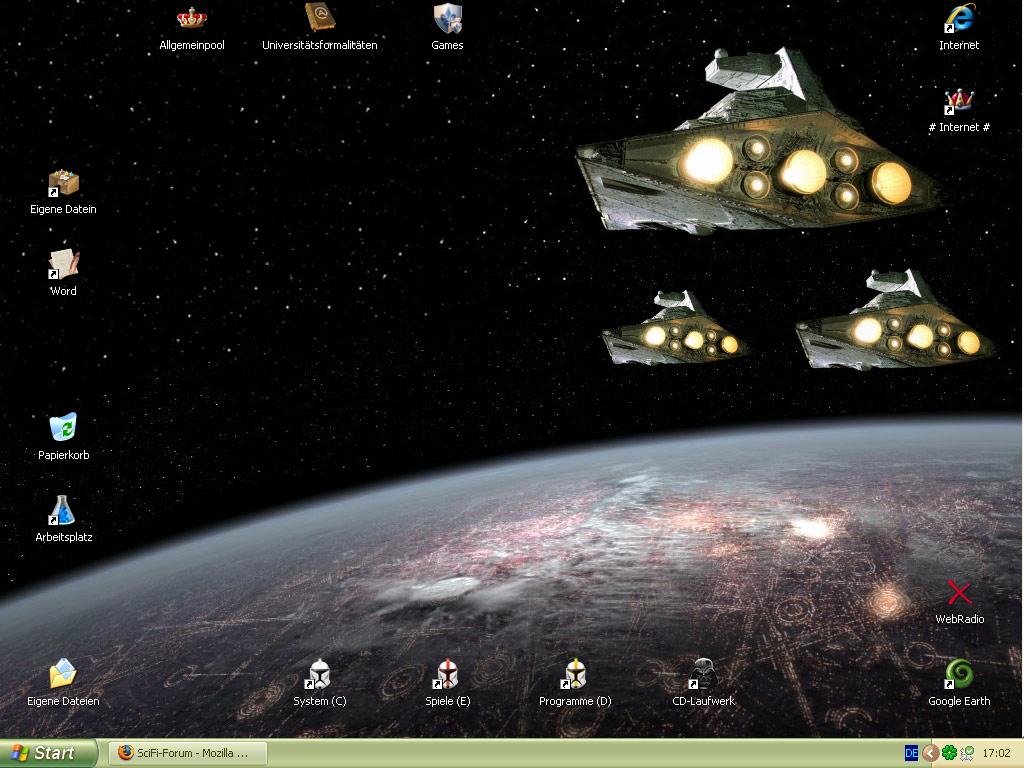The height and width of the screenshot is (768, 1024).
Task: Open the CD-Laufwerk Darth Vader icon
Action: point(703,675)
